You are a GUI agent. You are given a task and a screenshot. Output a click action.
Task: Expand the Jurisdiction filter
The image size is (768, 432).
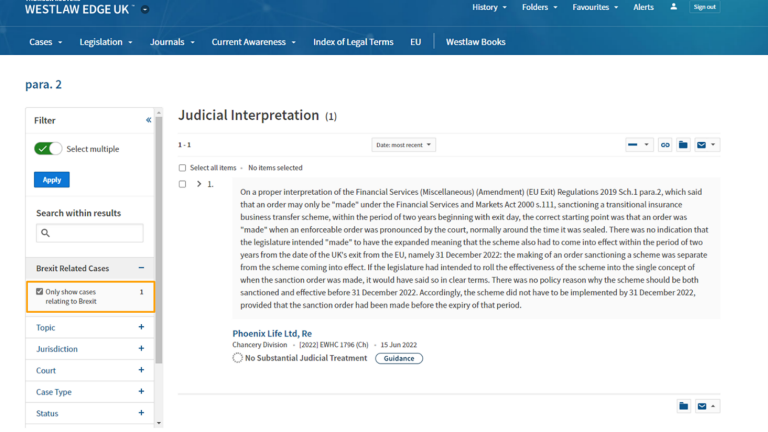coord(141,349)
